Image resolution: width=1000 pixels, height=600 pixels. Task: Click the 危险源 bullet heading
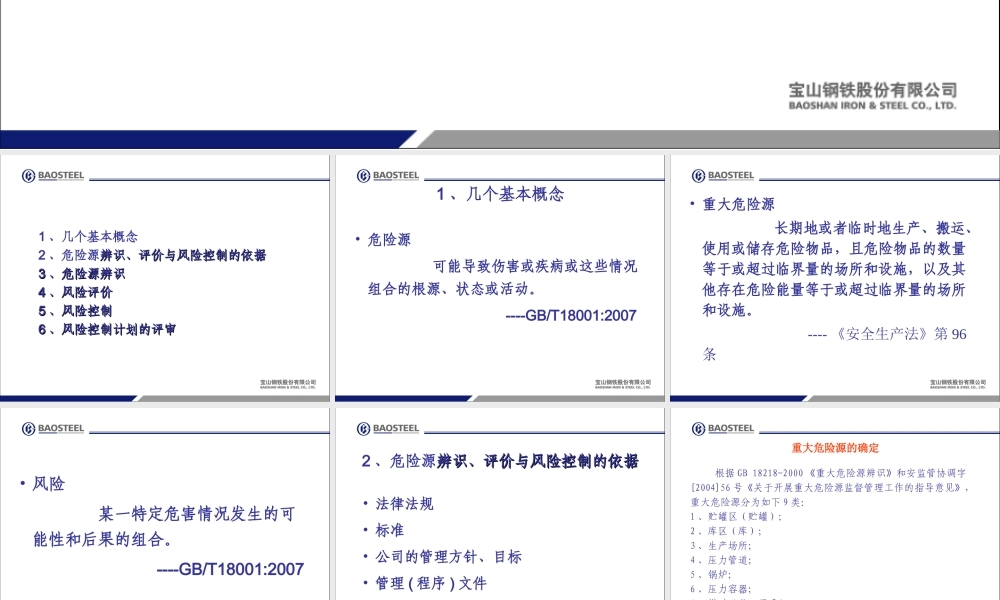pyautogui.click(x=389, y=240)
